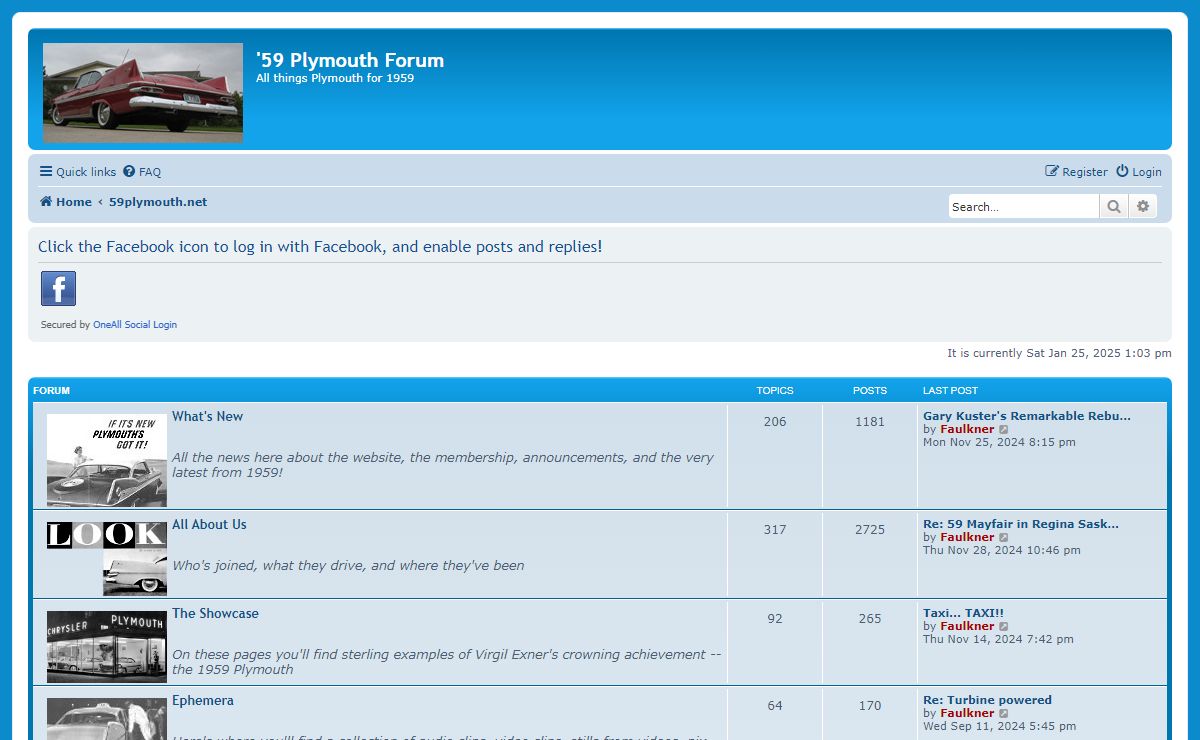Screen dimensions: 1200x740
Task: View latest post icon in The Showcase row
Action: [1004, 627]
